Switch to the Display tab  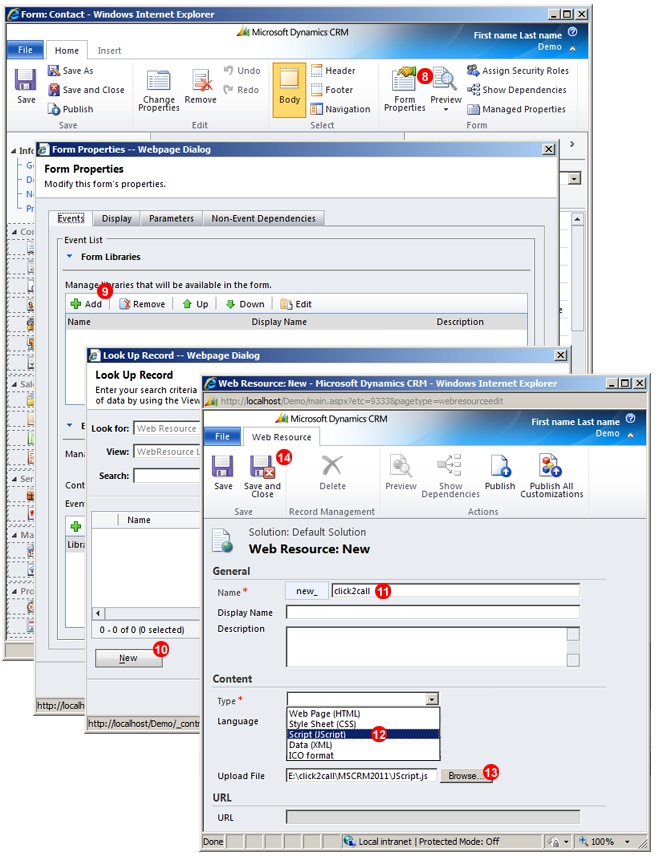pos(116,218)
